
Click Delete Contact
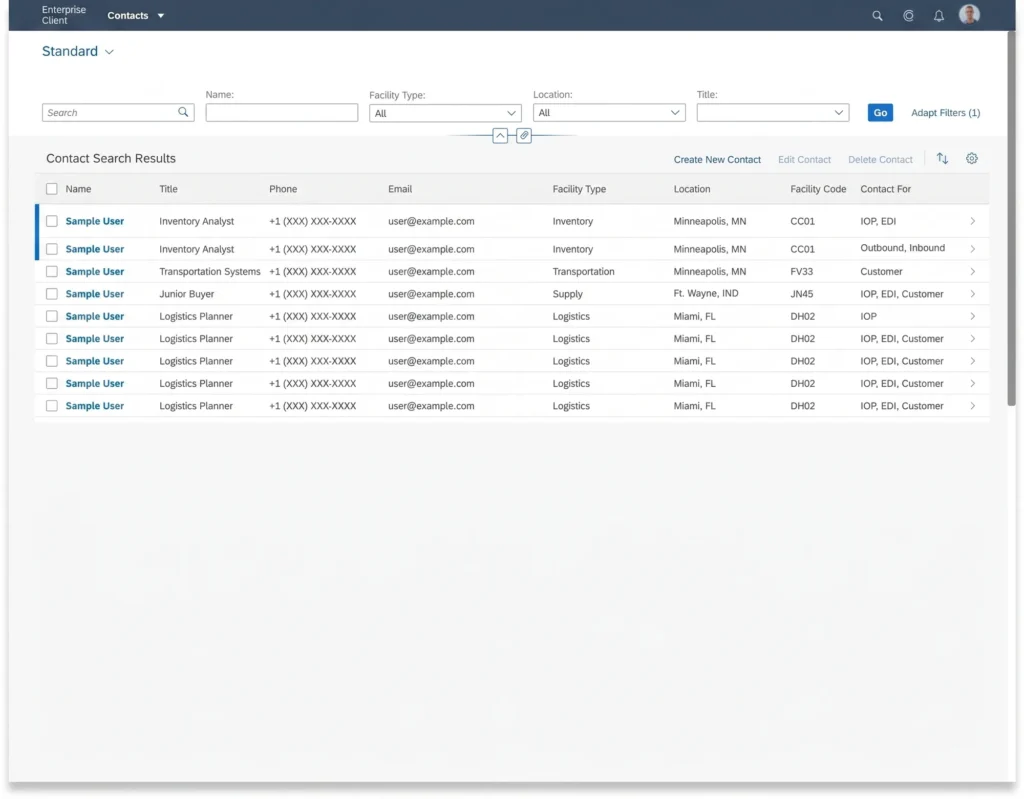[880, 159]
